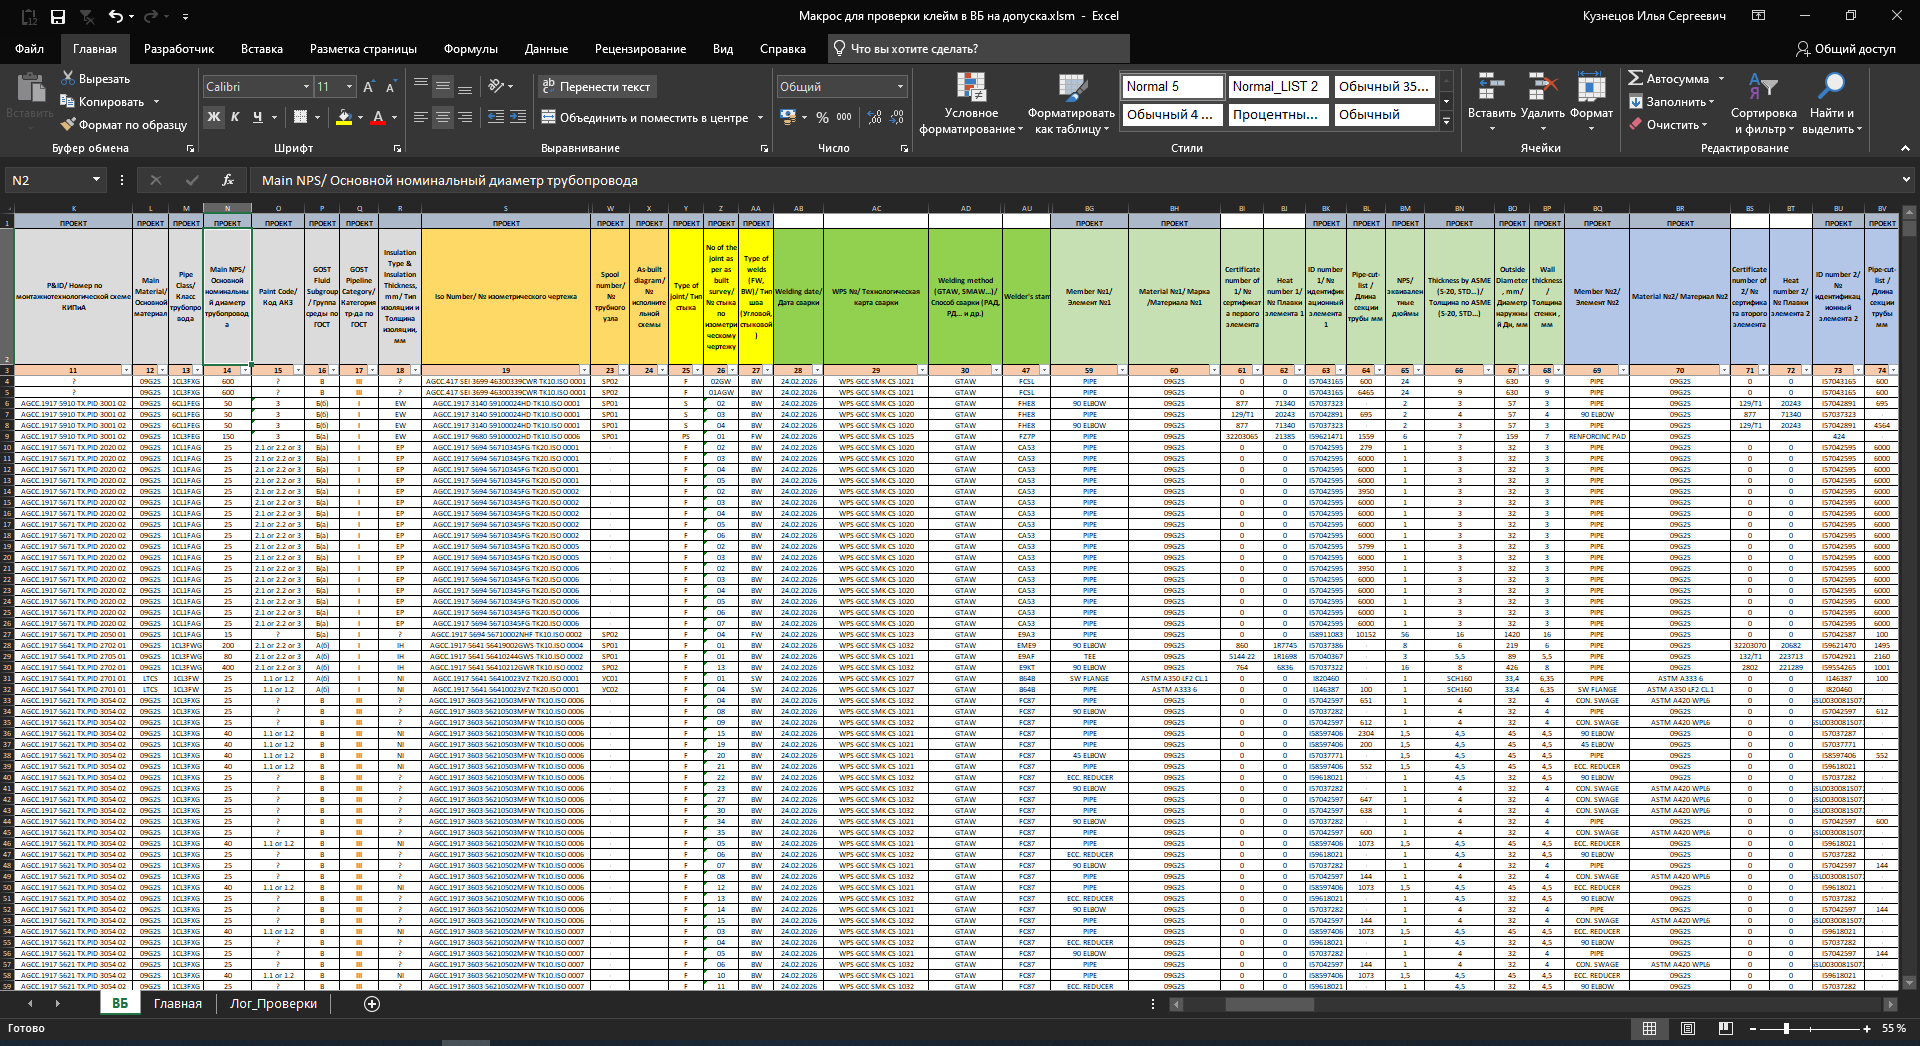1920x1046 pixels.
Task: Open Find and Select magnifier icon
Action: click(x=1832, y=87)
